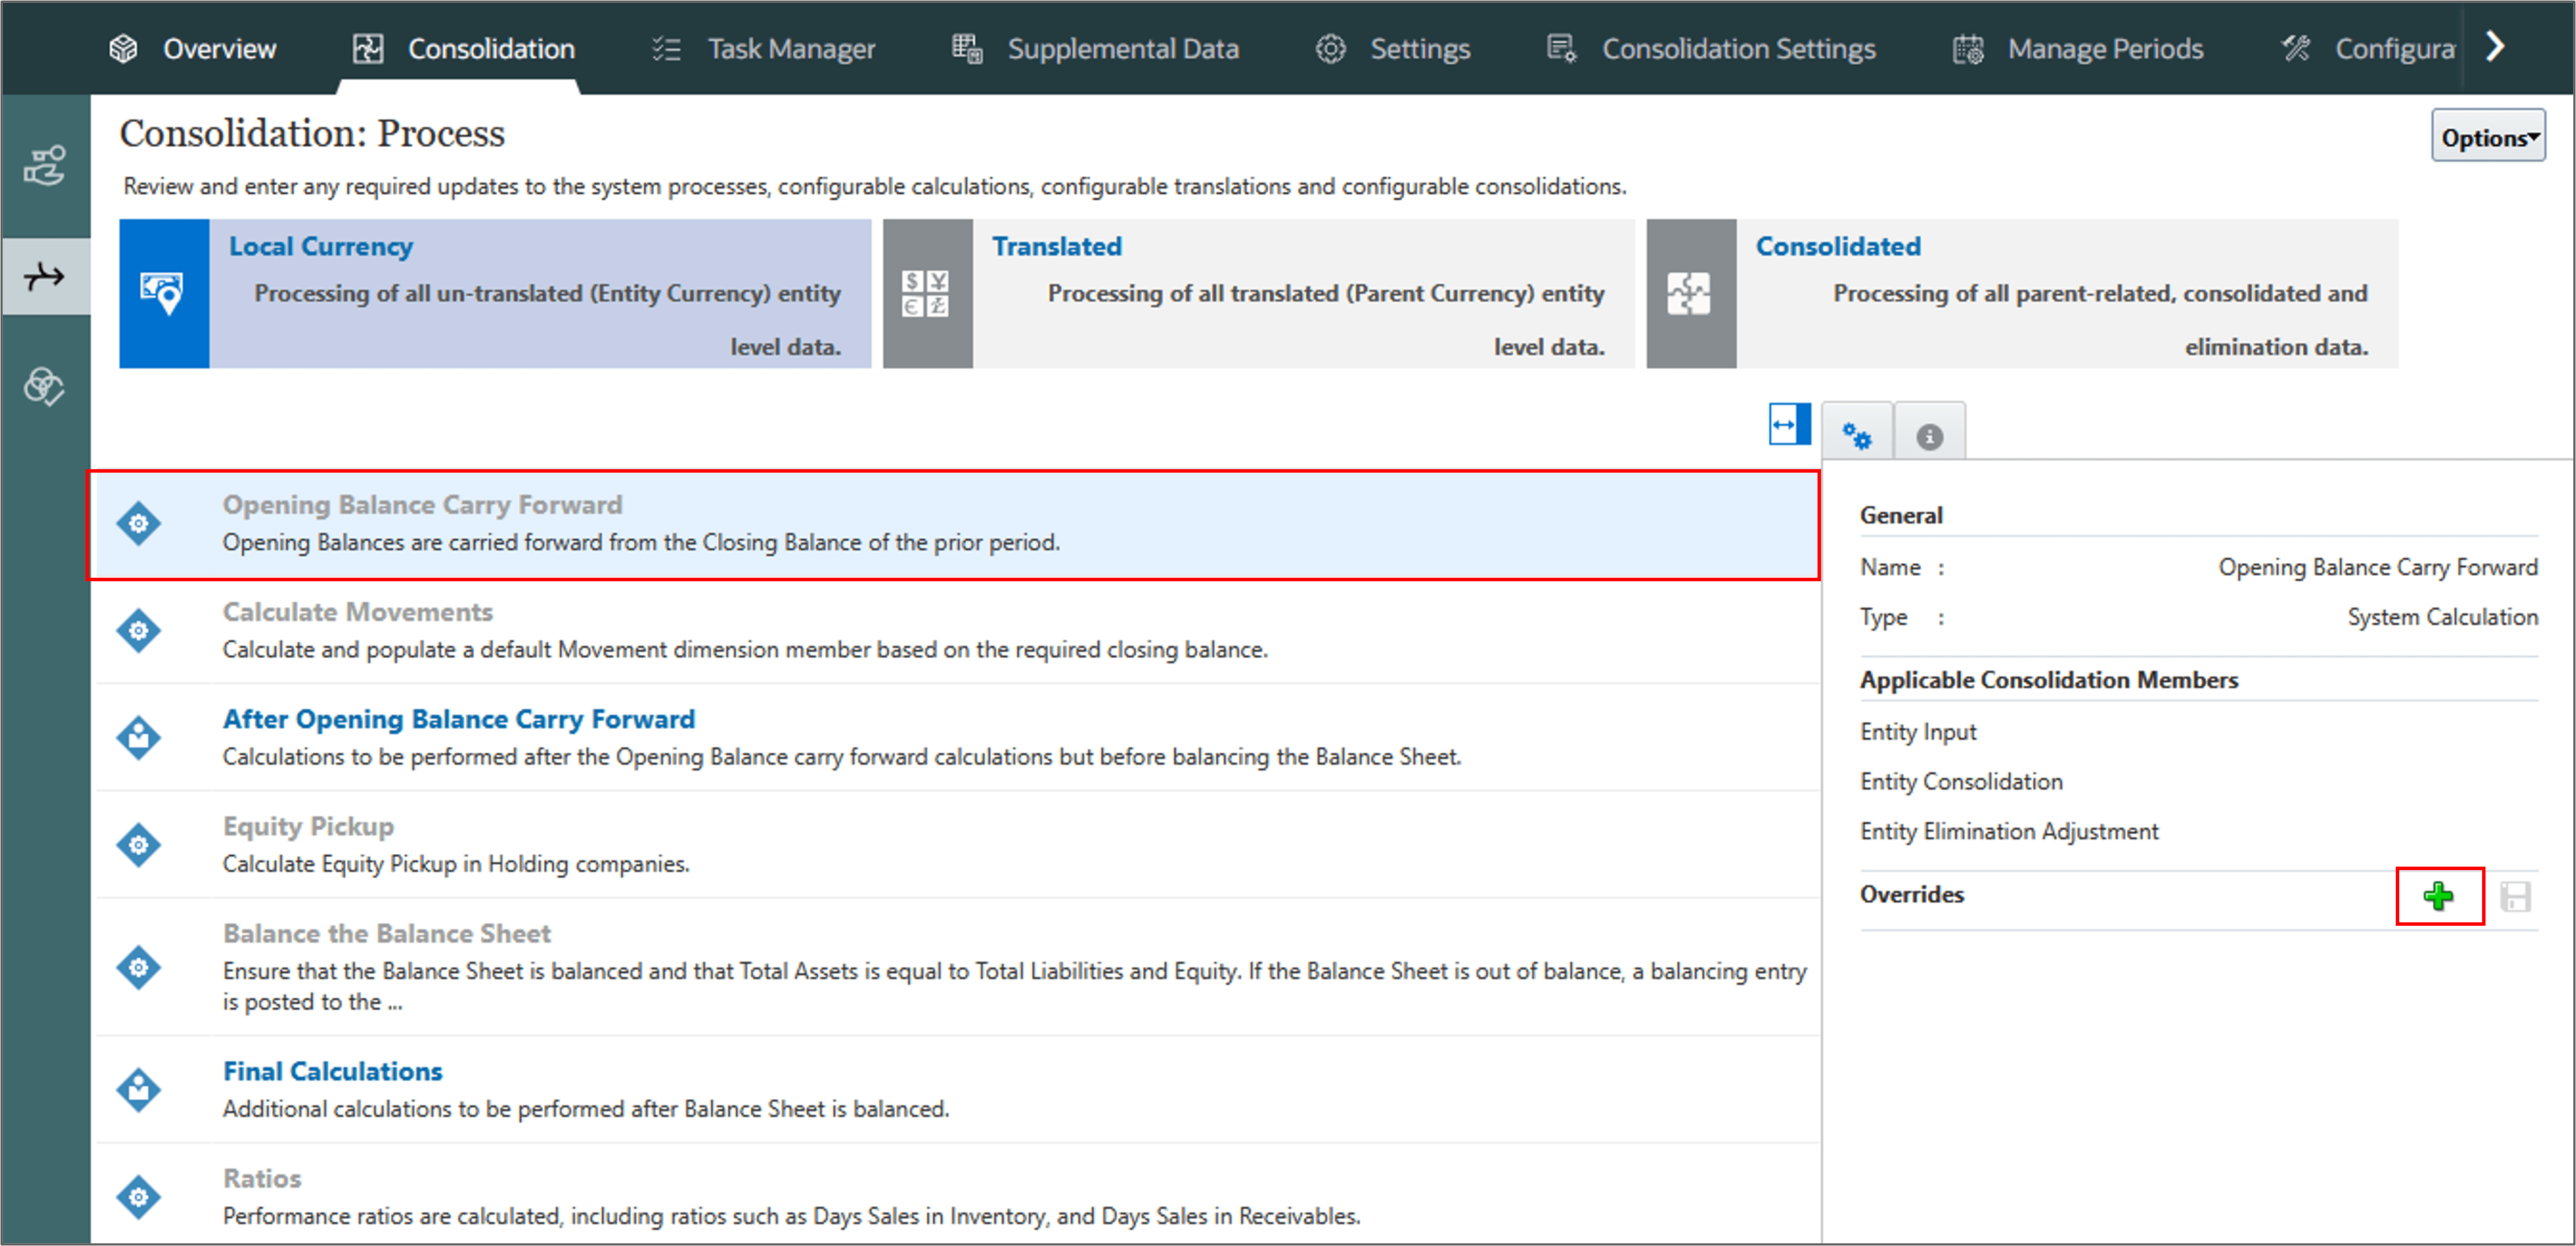Open the first left sidebar hand icon
Image resolution: width=2576 pixels, height=1246 pixels.
click(x=45, y=166)
